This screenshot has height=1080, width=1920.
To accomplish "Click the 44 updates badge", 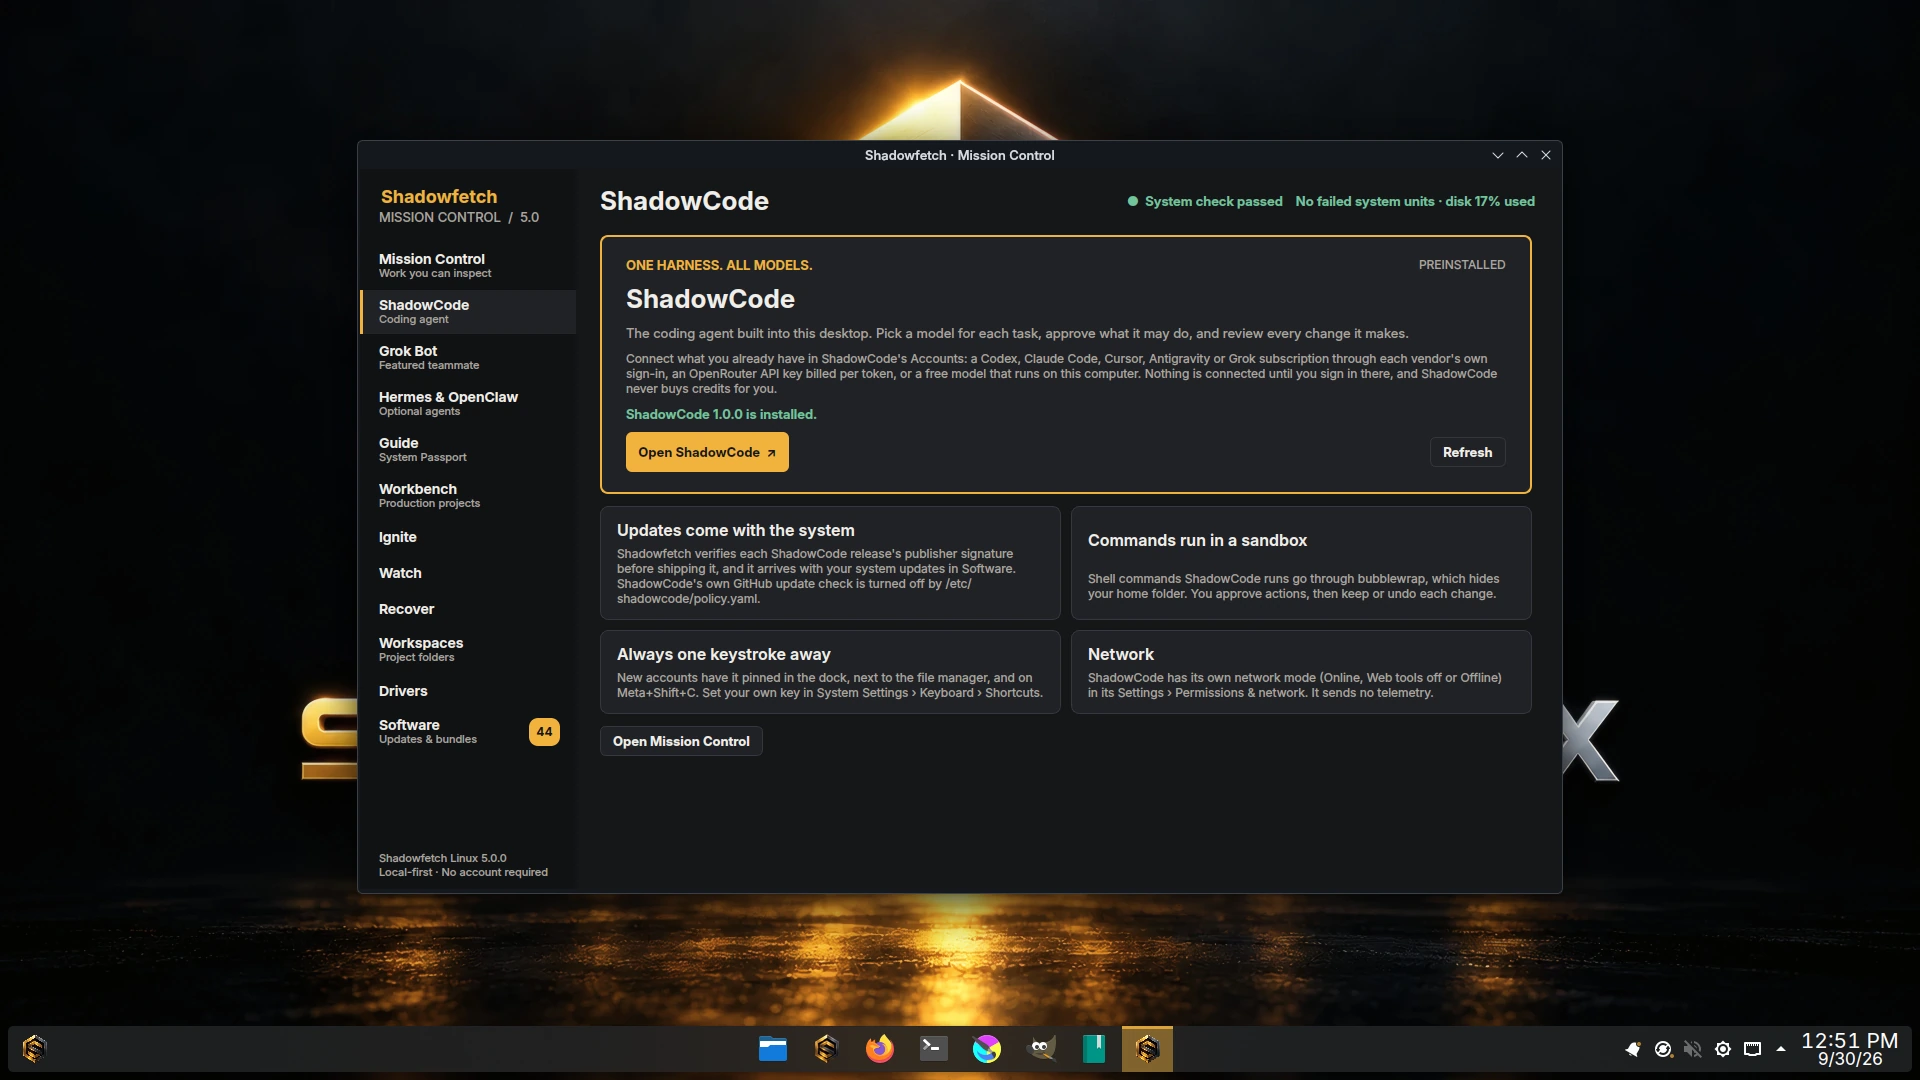I will (544, 731).
